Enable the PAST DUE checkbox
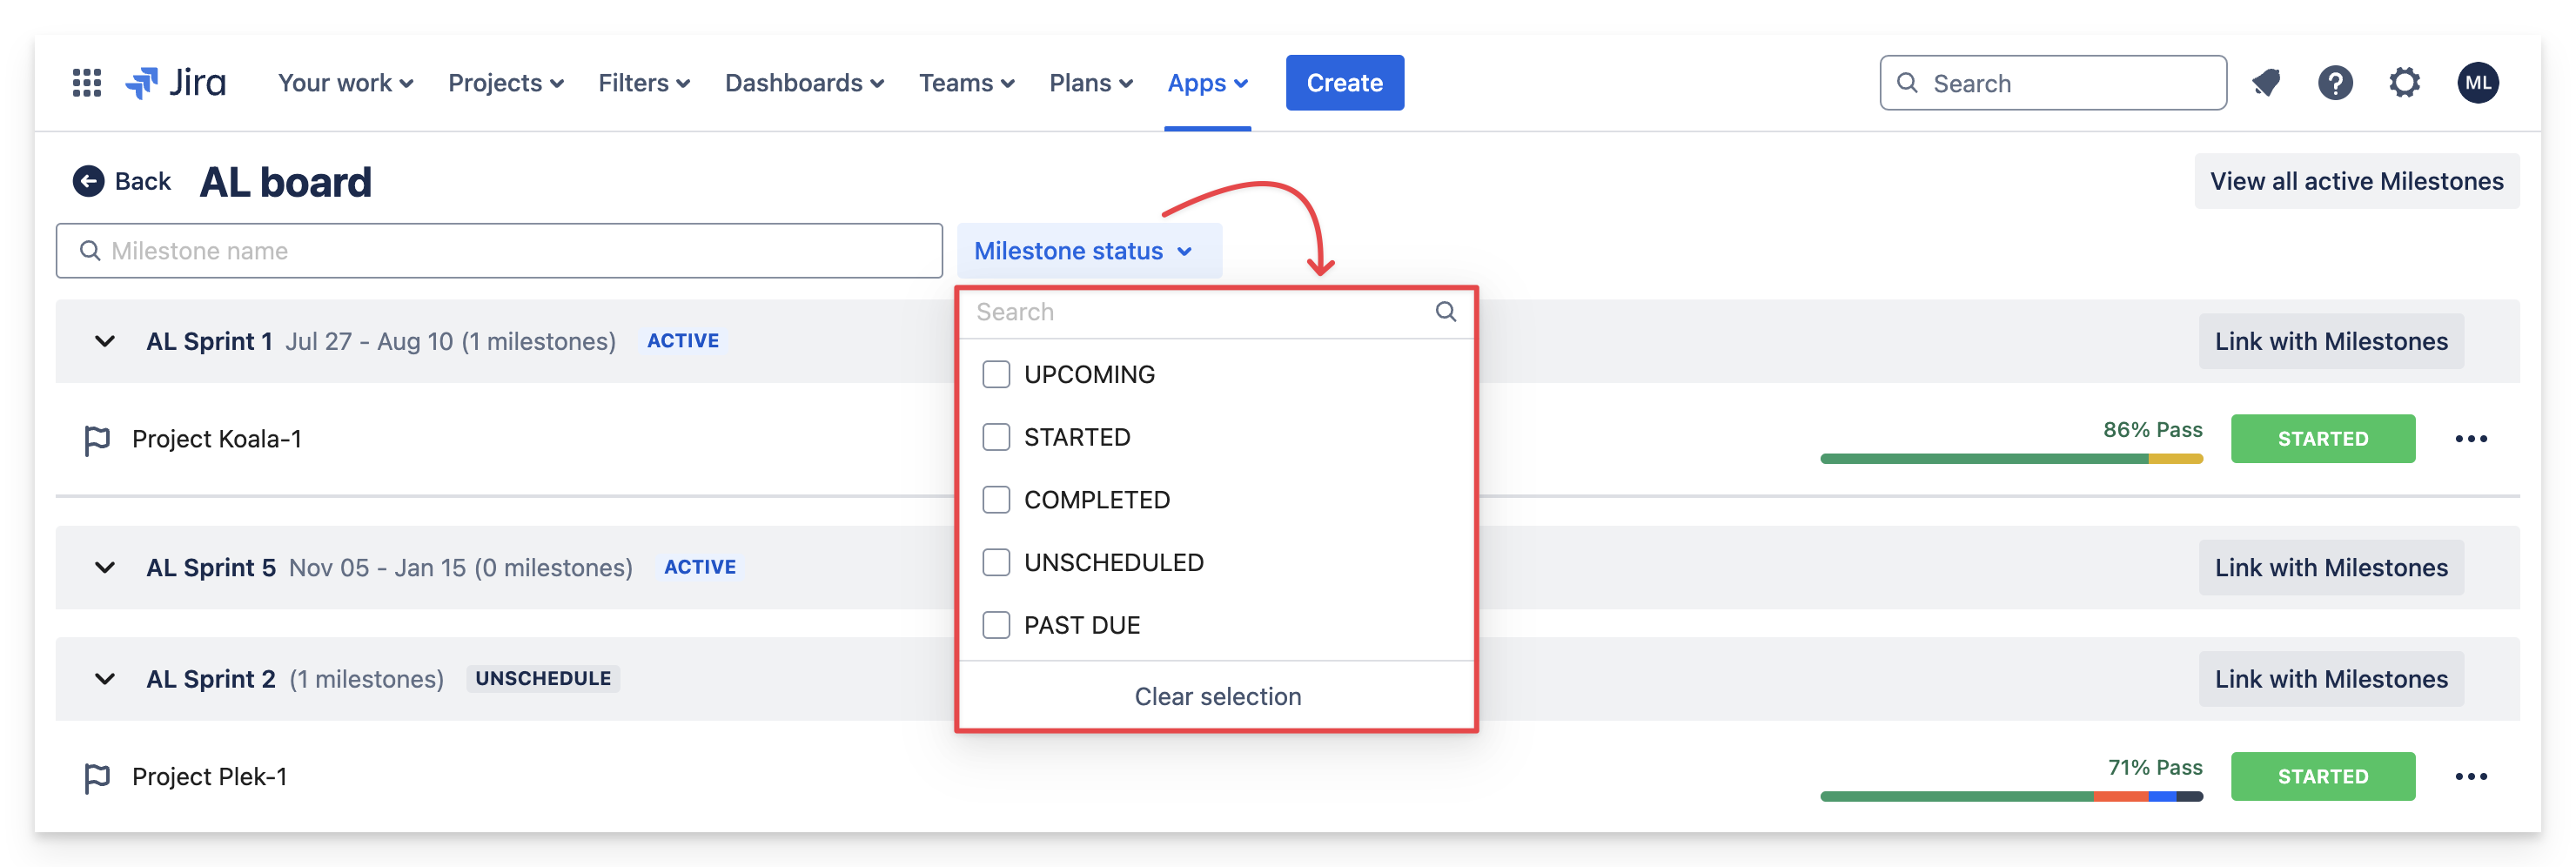Screen dimensions: 2576x867 (996, 625)
